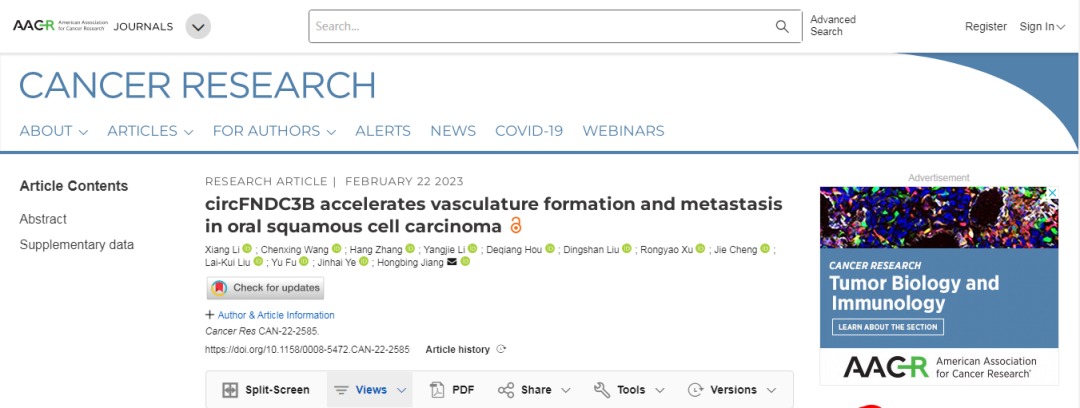Click the Split-Screen icon
Screen dimensions: 1080x408
[230, 390]
